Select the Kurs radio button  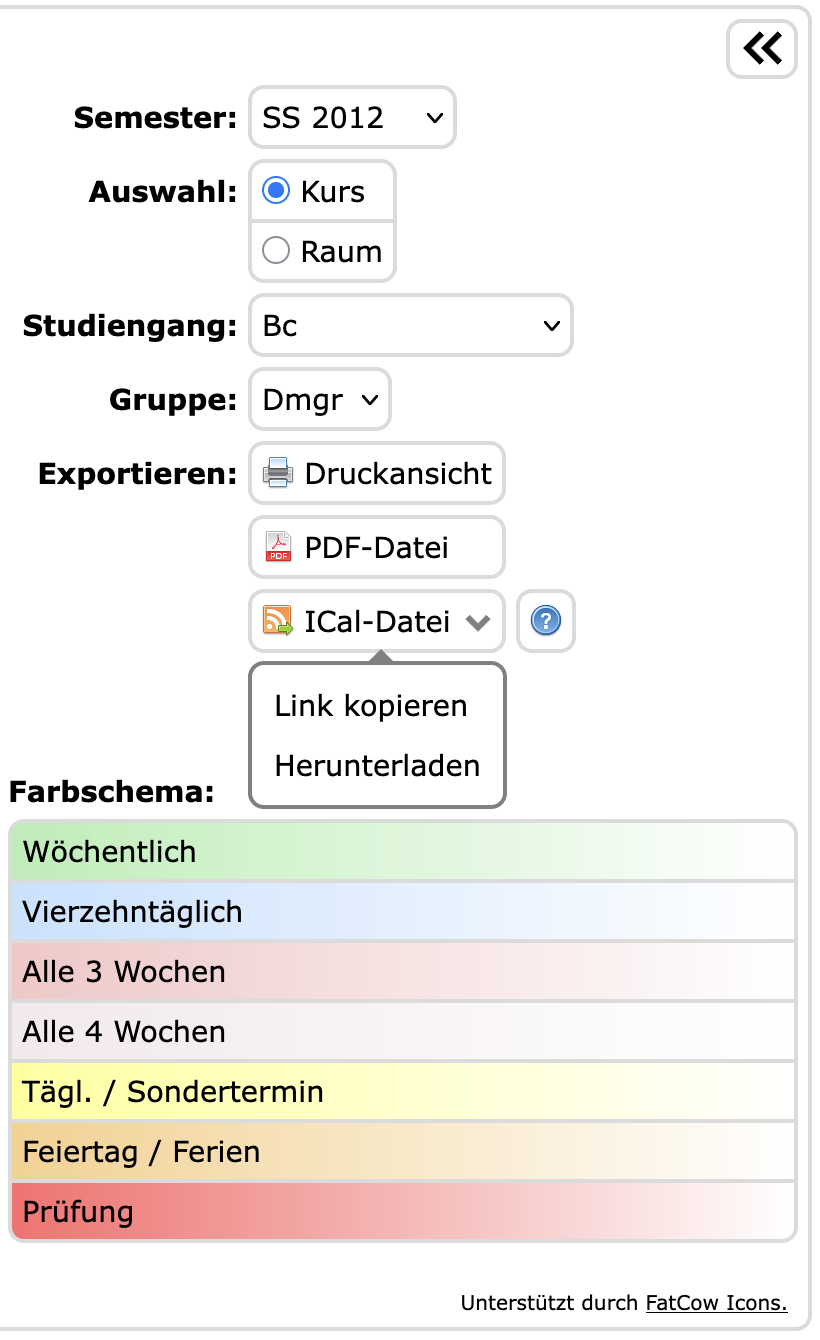coord(276,191)
